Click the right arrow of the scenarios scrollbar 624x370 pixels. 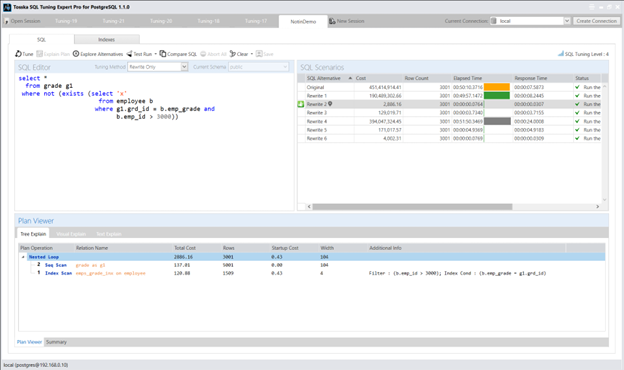pos(597,206)
